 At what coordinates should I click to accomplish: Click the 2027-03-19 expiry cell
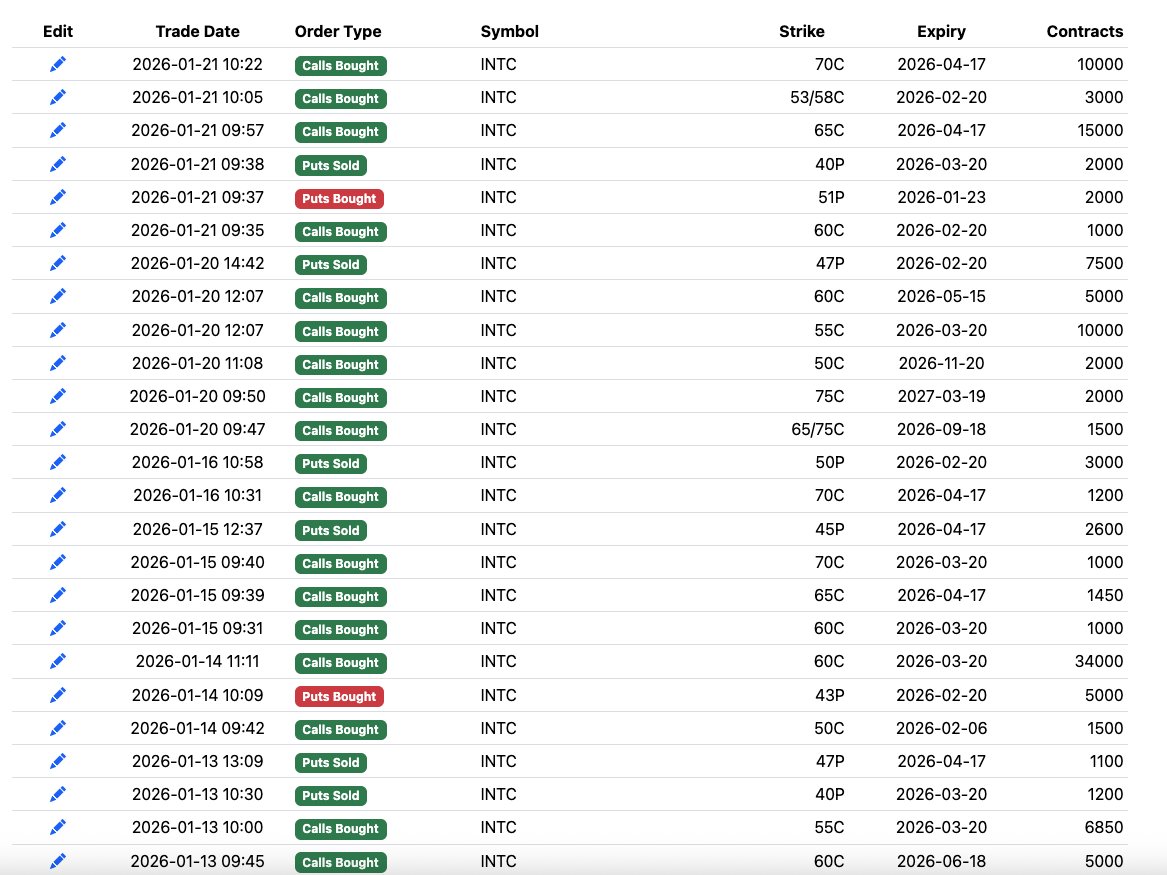[x=941, y=396]
